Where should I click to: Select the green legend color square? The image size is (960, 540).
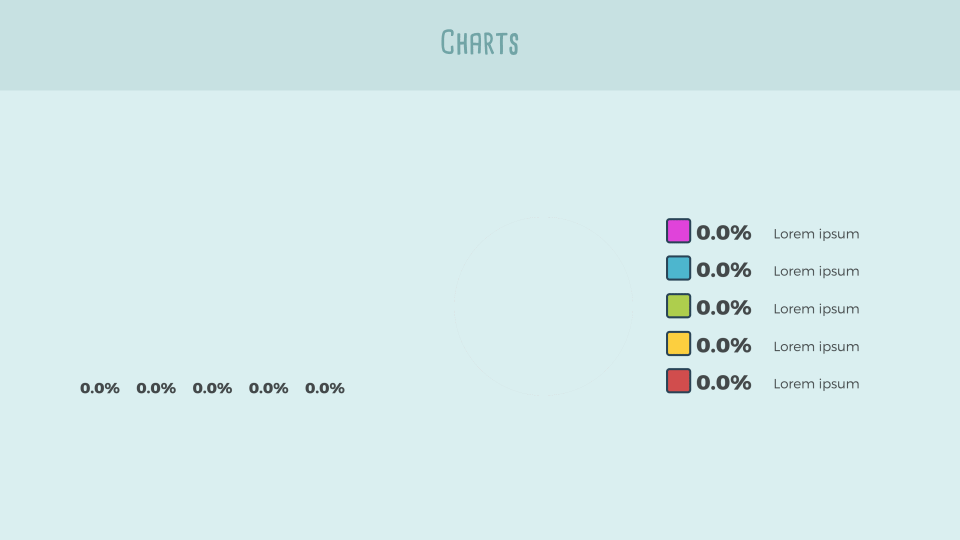coord(678,306)
